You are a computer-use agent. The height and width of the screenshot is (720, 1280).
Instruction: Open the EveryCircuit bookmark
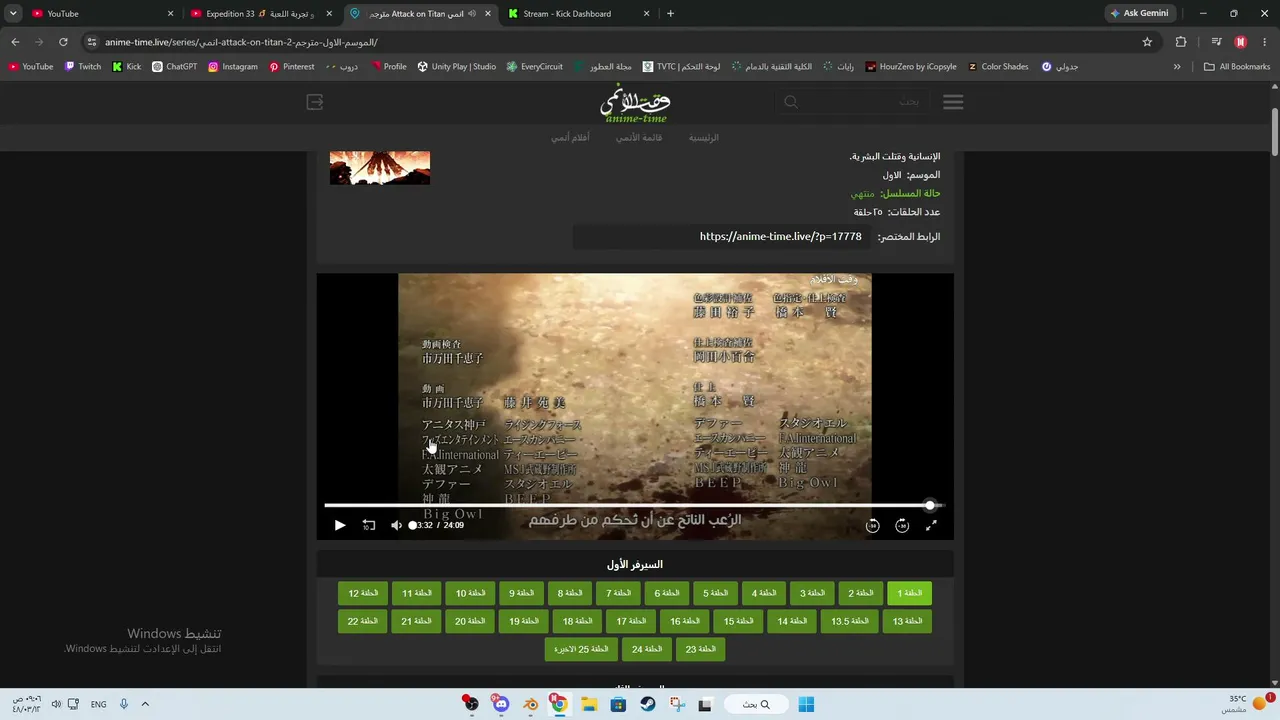click(x=534, y=67)
